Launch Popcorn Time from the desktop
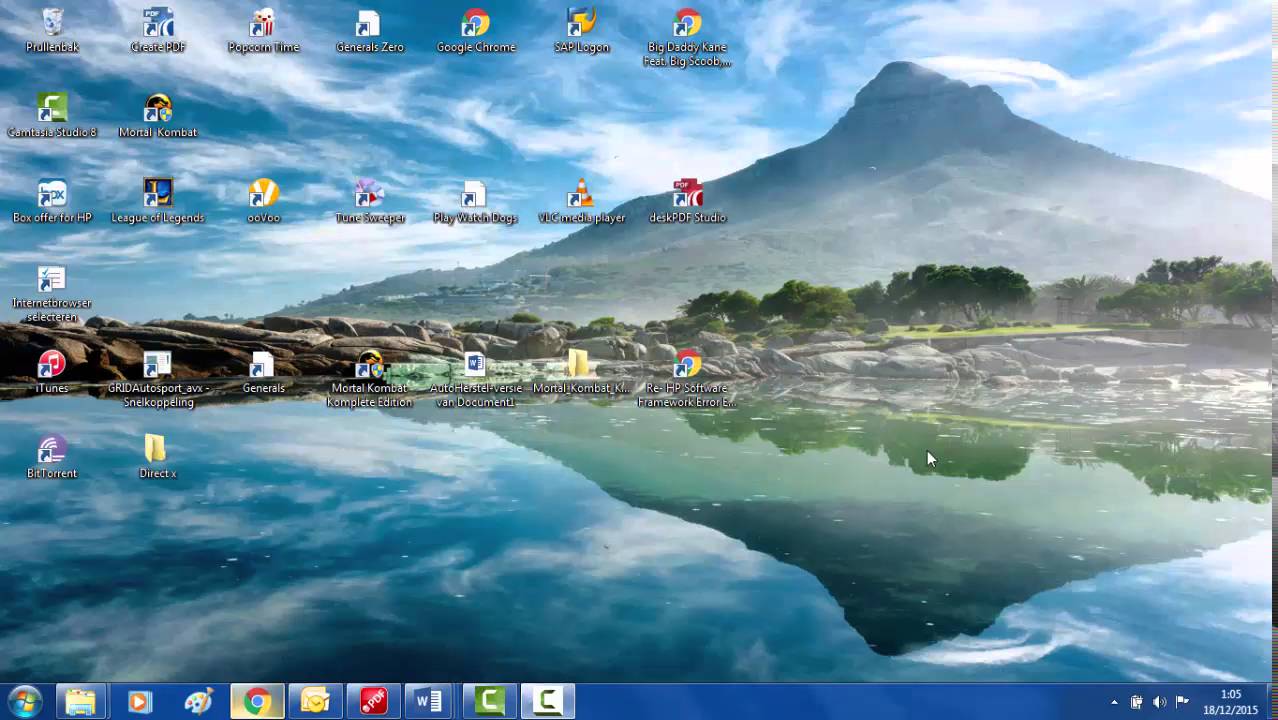Image resolution: width=1278 pixels, height=720 pixels. [263, 25]
